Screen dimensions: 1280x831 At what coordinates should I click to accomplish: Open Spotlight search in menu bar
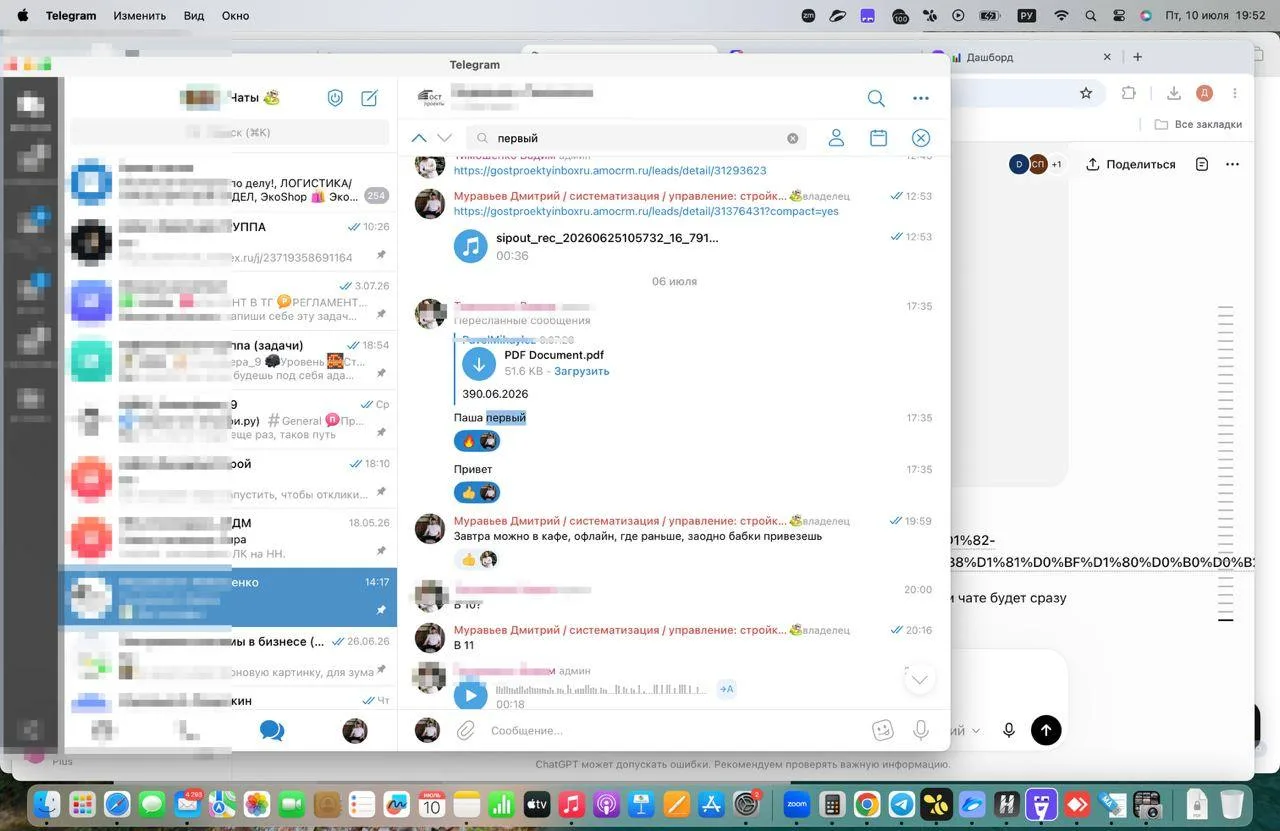click(1090, 16)
